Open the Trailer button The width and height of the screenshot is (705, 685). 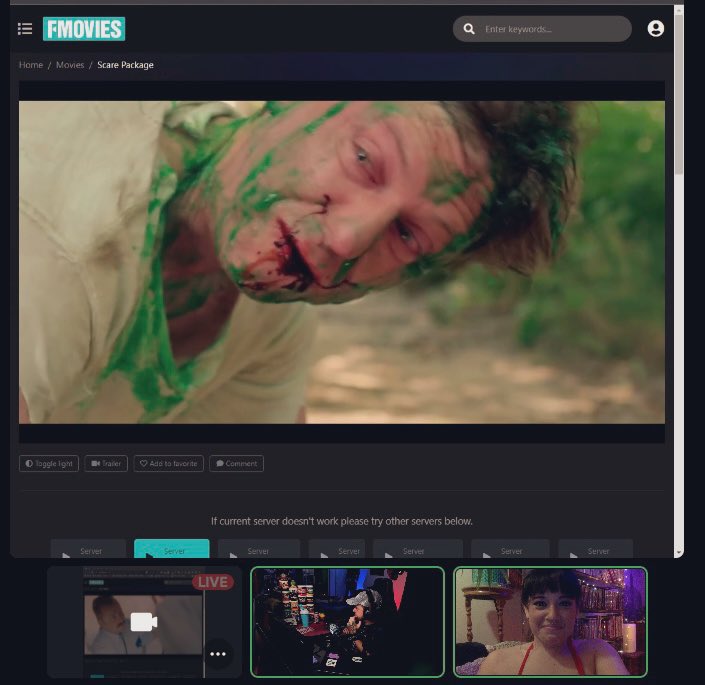click(106, 463)
